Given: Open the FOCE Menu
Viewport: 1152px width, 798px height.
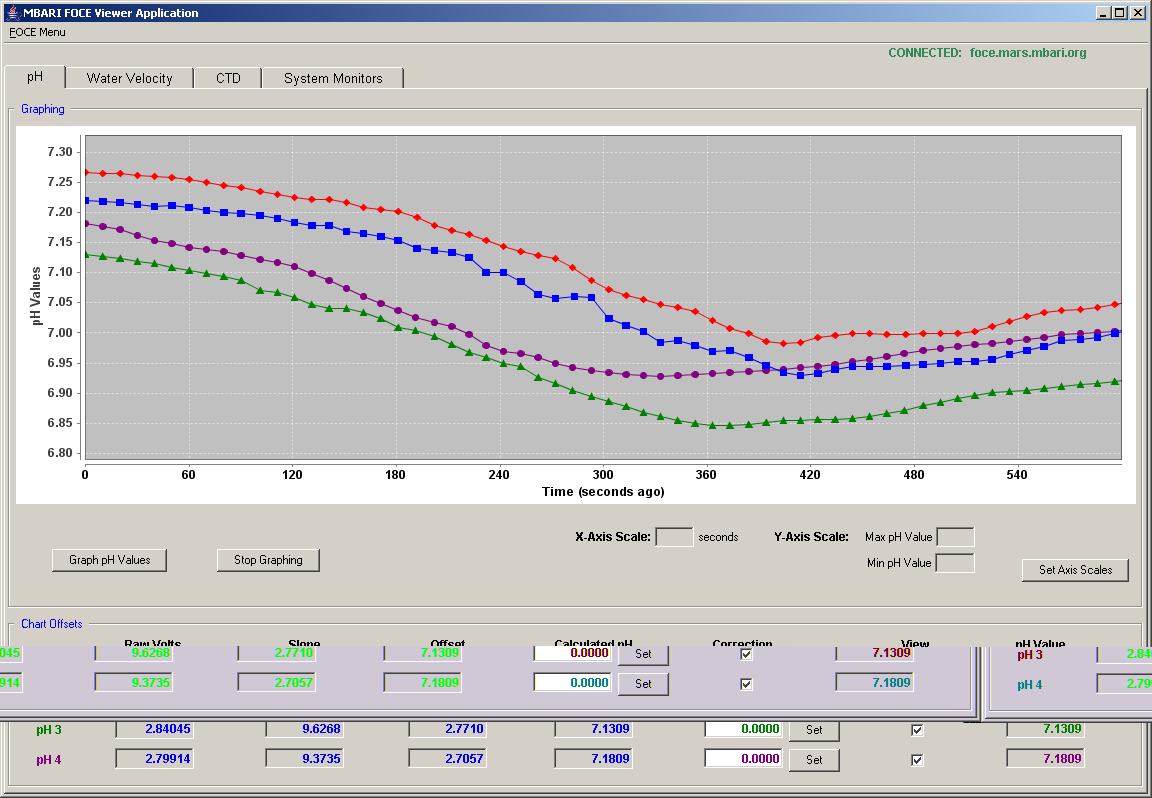Looking at the screenshot, I should 37,32.
